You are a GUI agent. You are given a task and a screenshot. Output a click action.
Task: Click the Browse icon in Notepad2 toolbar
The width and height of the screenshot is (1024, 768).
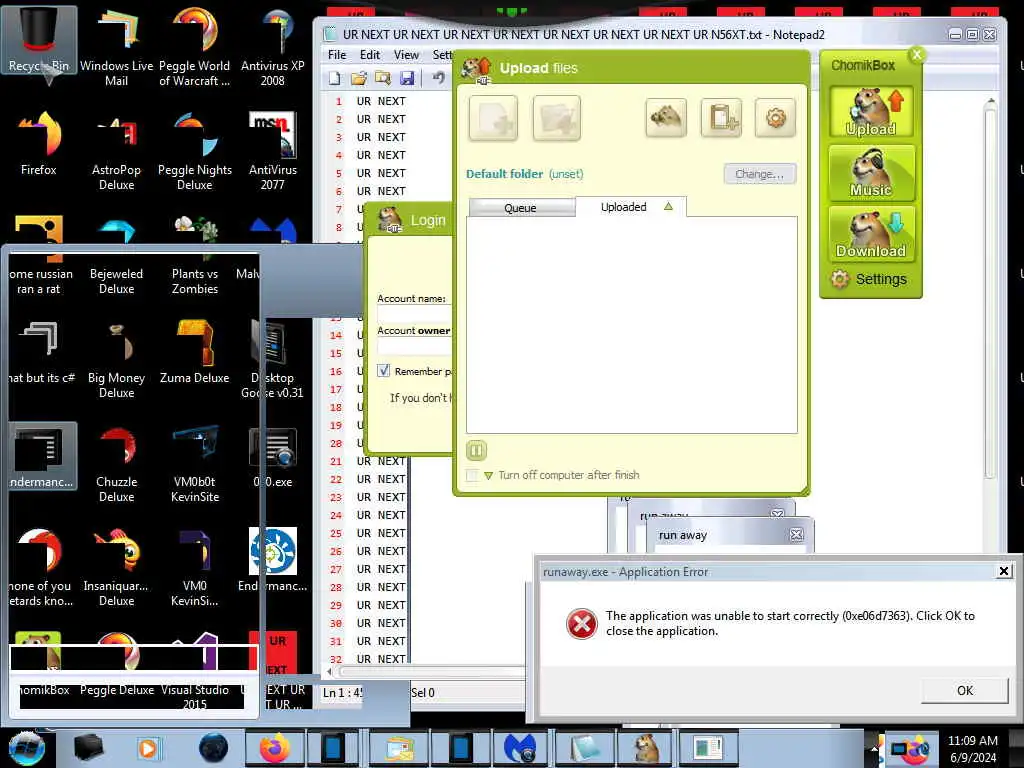[383, 78]
